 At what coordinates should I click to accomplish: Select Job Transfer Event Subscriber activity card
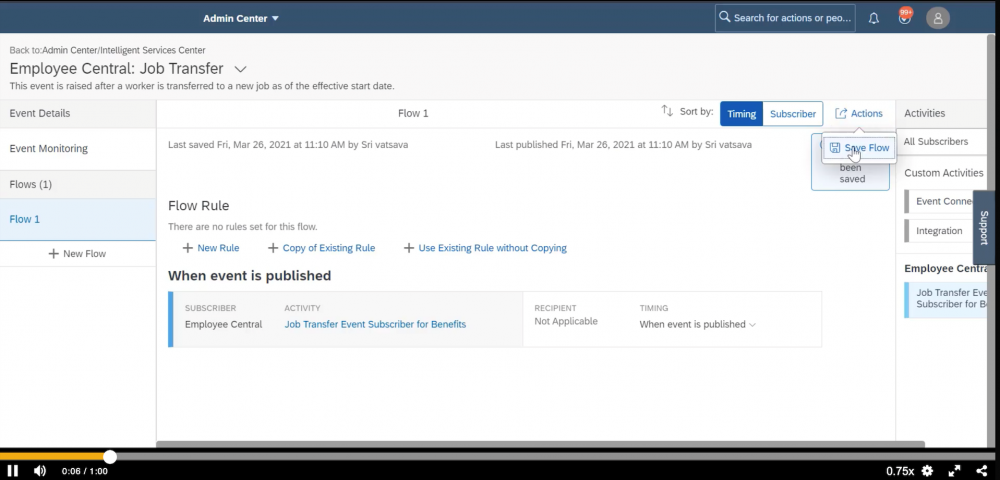(945, 298)
